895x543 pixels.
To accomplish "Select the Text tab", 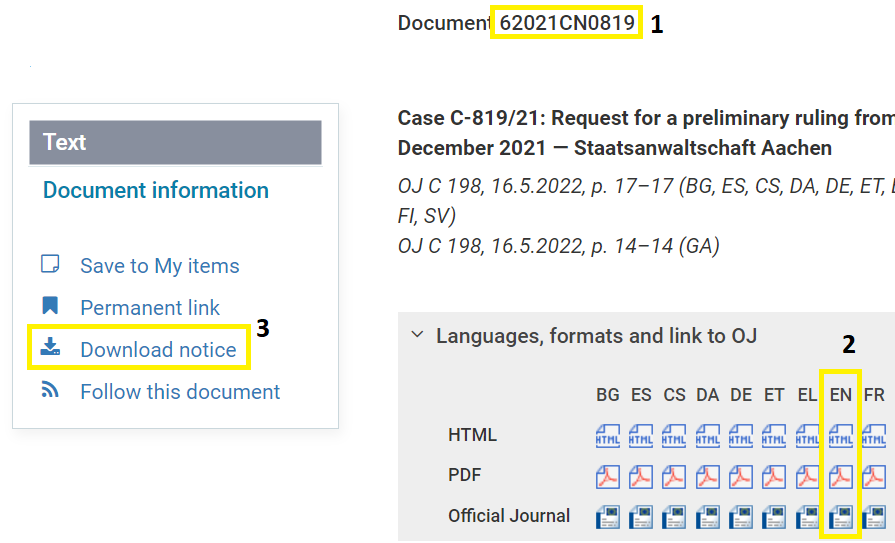I will [175, 142].
